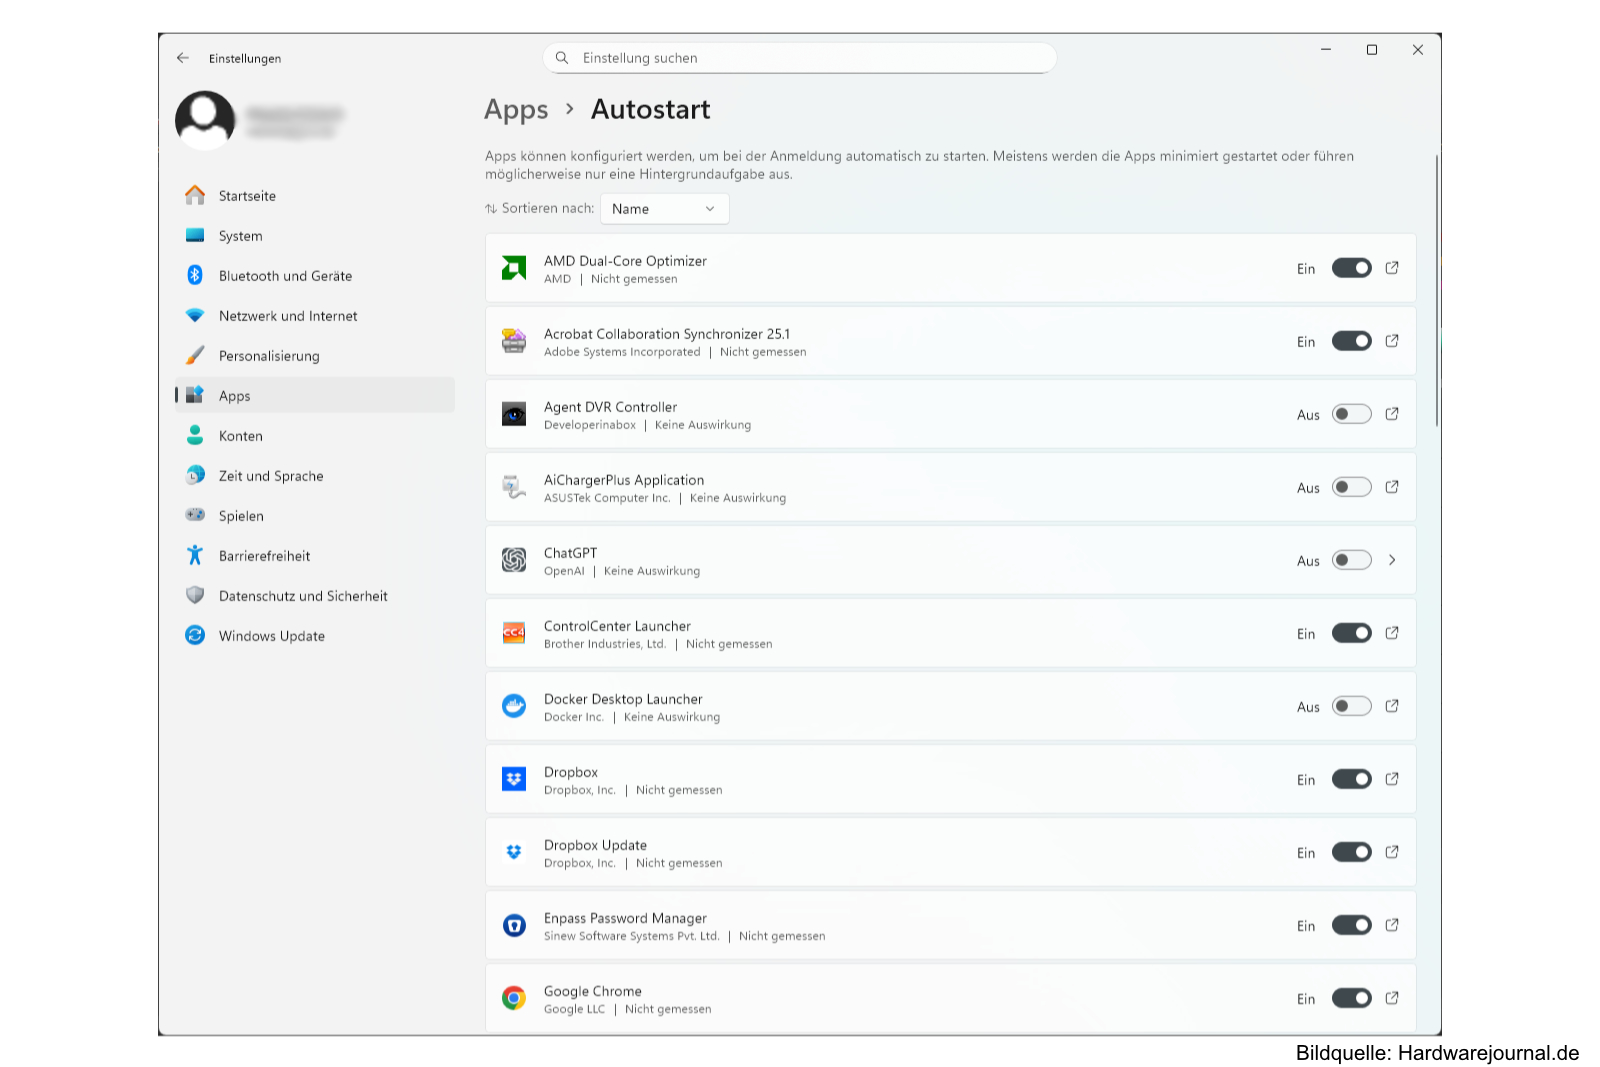The image size is (1600, 1067).
Task: Turn off ControlCenter Launcher autostart
Action: click(1351, 633)
